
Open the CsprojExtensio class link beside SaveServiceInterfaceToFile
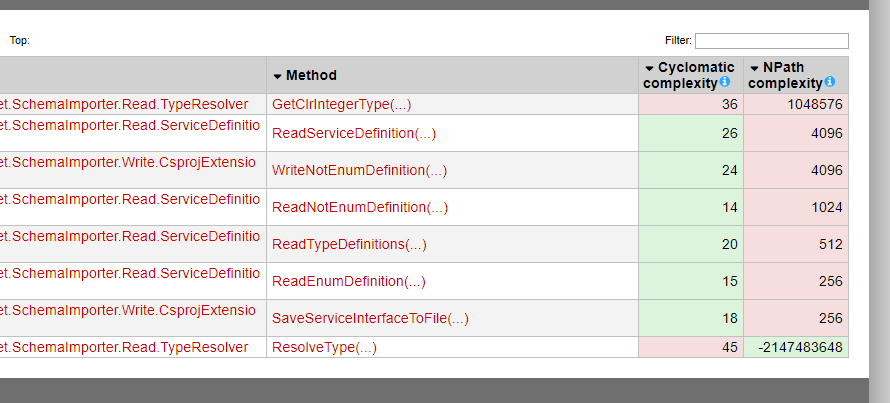click(128, 311)
